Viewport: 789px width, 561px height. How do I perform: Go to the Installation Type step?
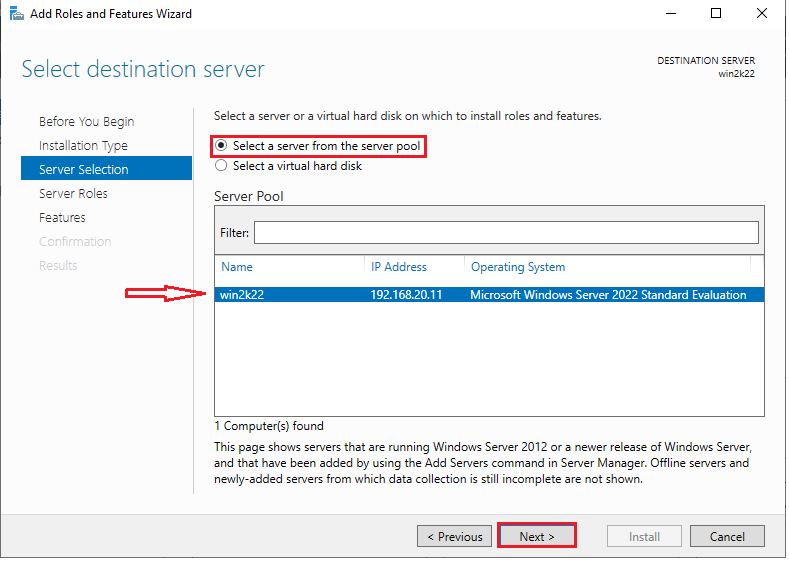click(83, 146)
